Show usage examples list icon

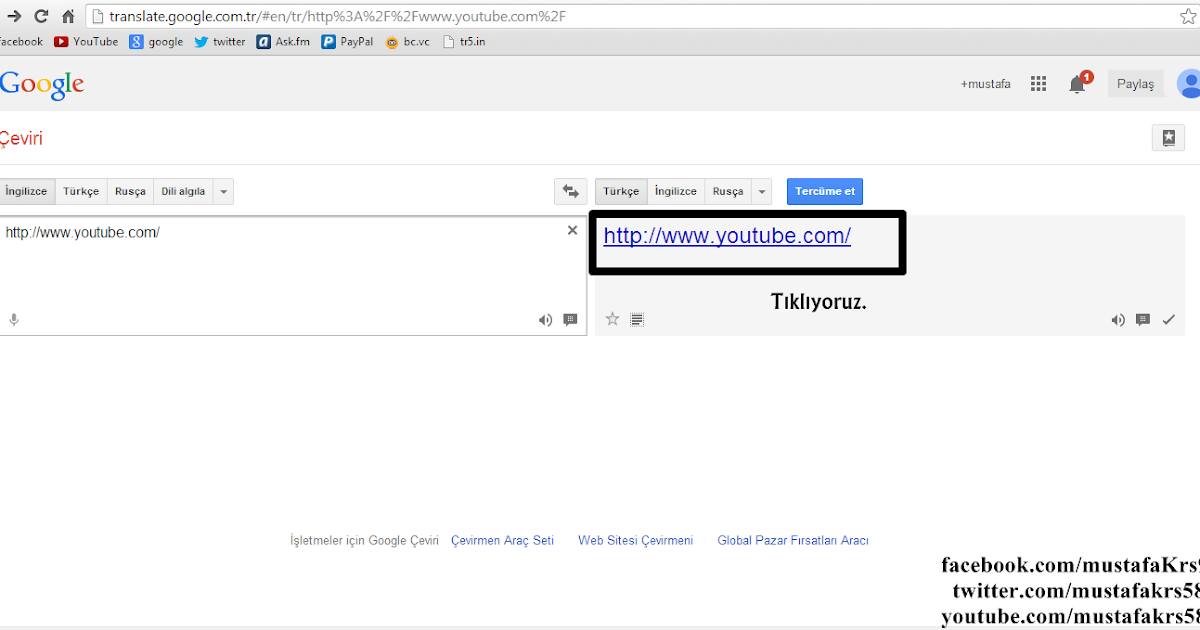[x=637, y=320]
